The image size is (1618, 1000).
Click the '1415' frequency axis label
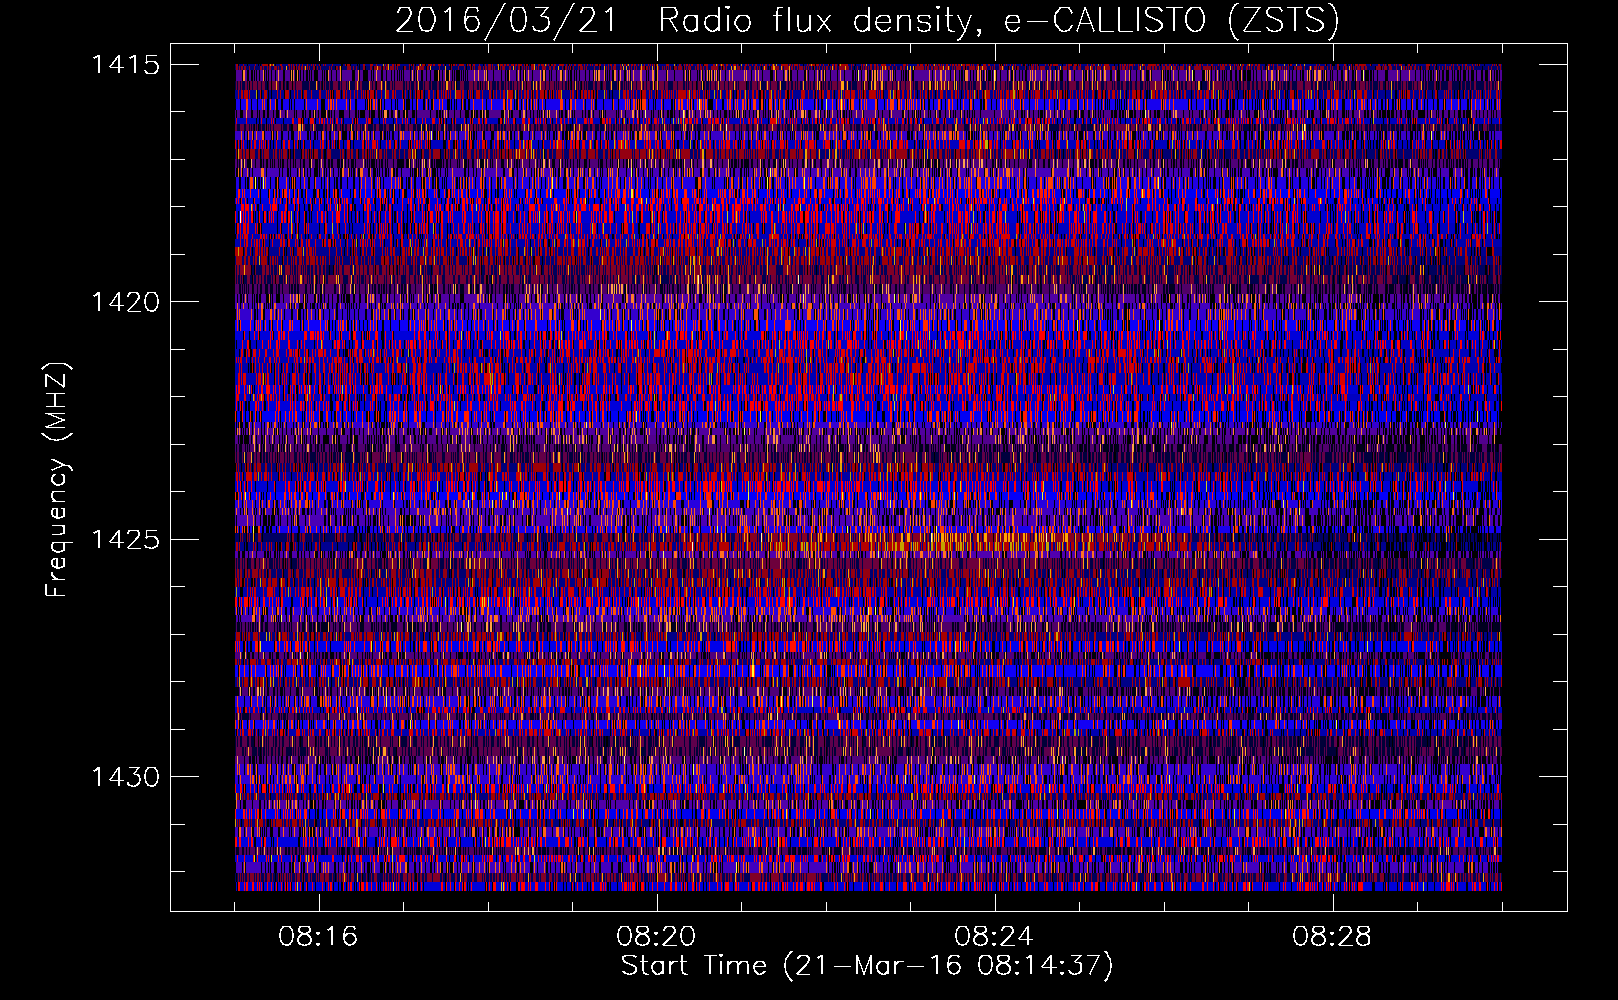(x=126, y=65)
